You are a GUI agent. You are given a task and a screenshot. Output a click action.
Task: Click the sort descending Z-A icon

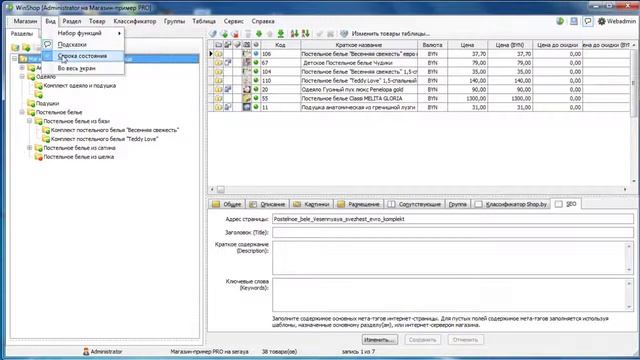[306, 34]
